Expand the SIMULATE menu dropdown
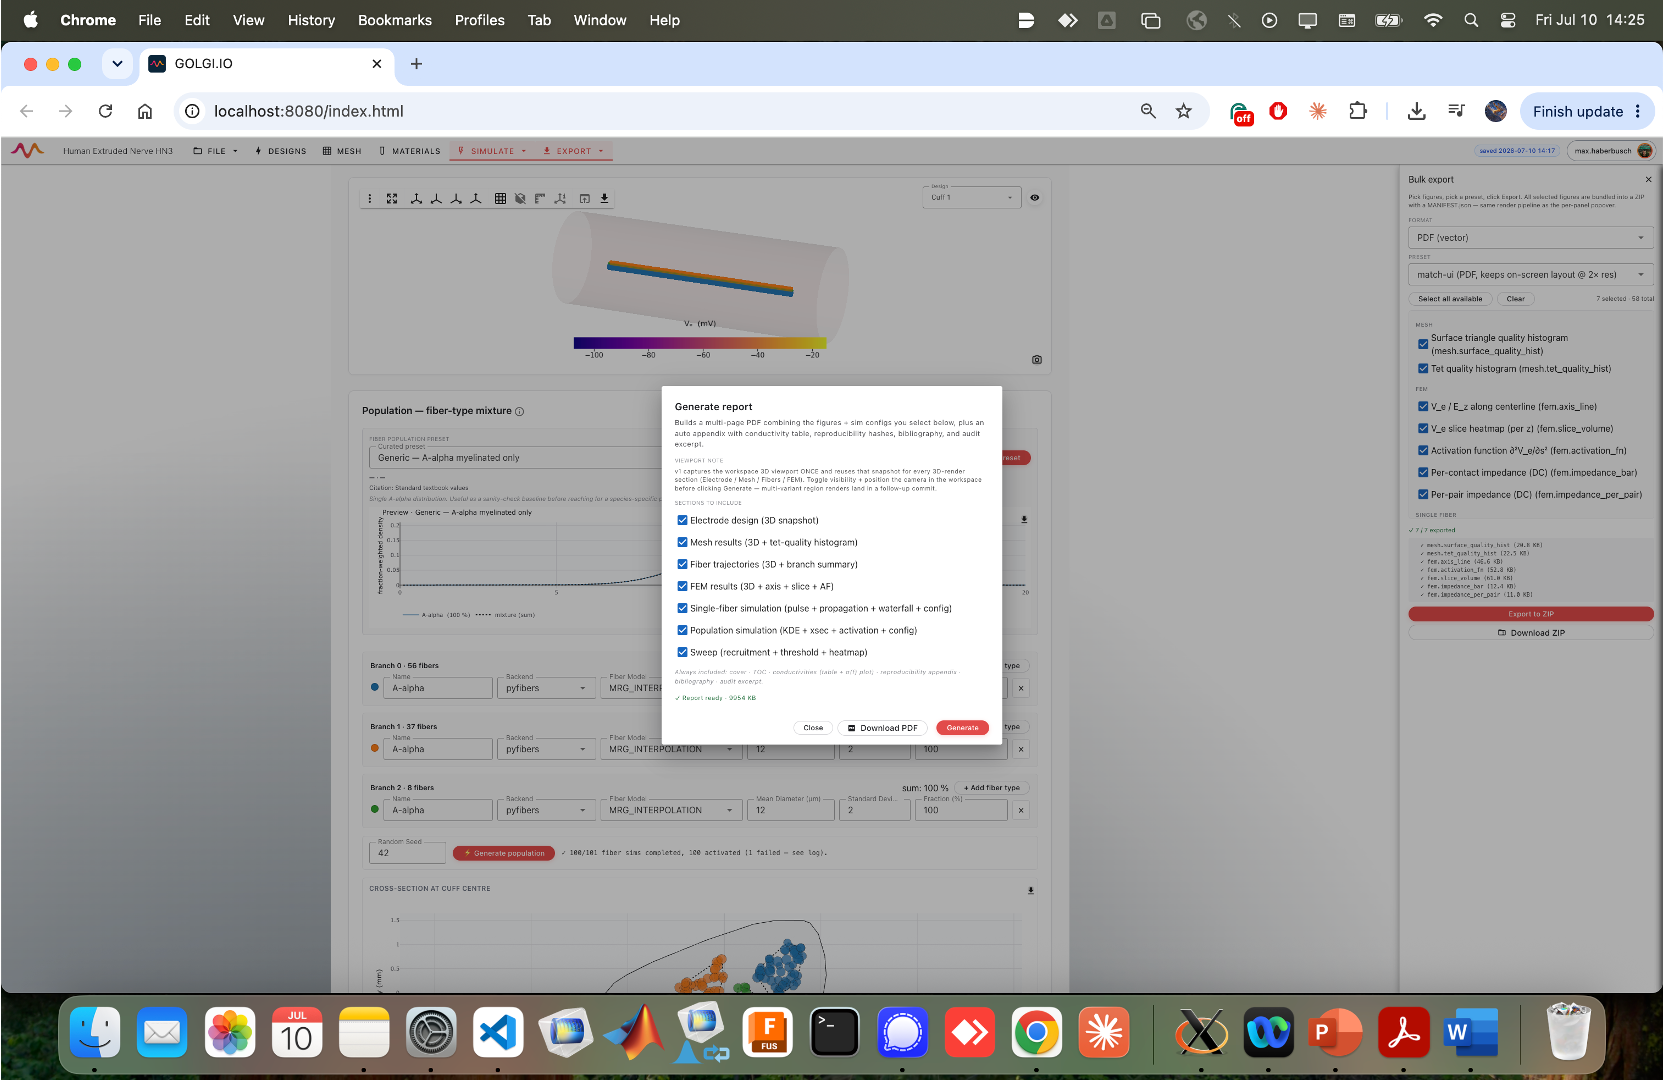The width and height of the screenshot is (1664, 1080). pyautogui.click(x=491, y=151)
